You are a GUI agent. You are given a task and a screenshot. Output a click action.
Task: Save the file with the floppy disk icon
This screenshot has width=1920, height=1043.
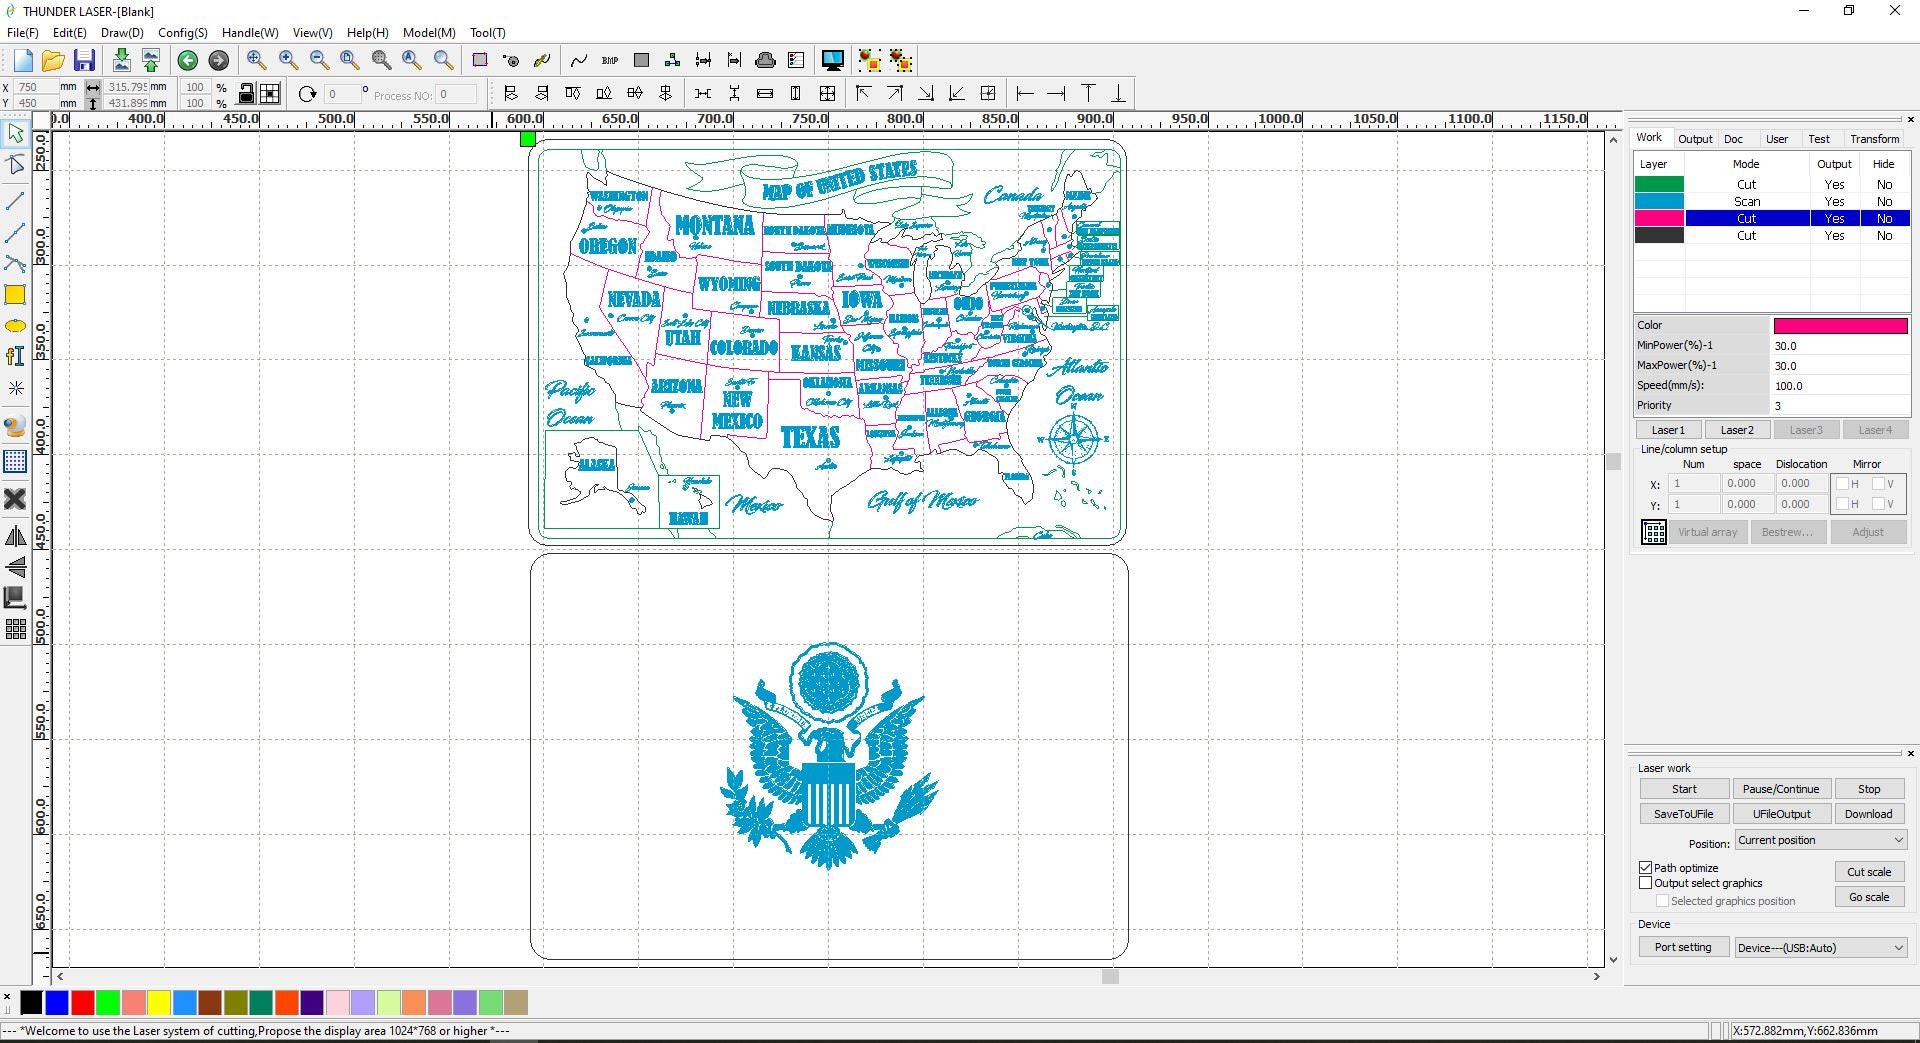click(x=84, y=60)
